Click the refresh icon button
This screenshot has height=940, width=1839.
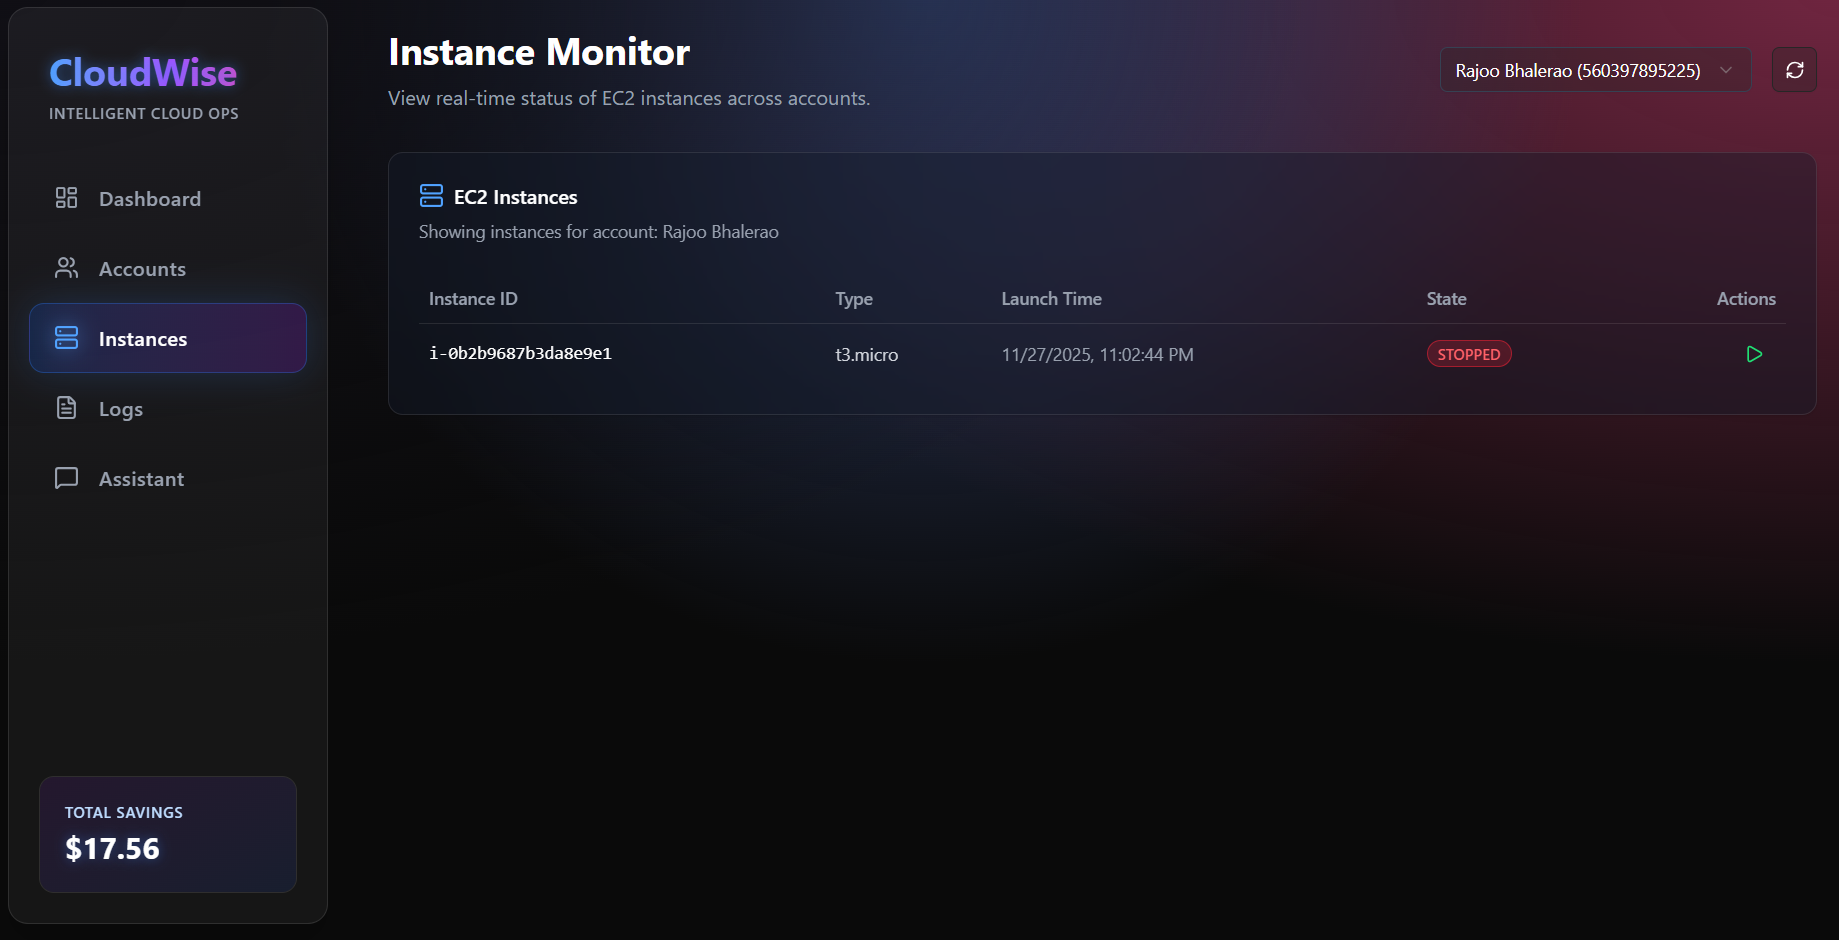click(1794, 70)
